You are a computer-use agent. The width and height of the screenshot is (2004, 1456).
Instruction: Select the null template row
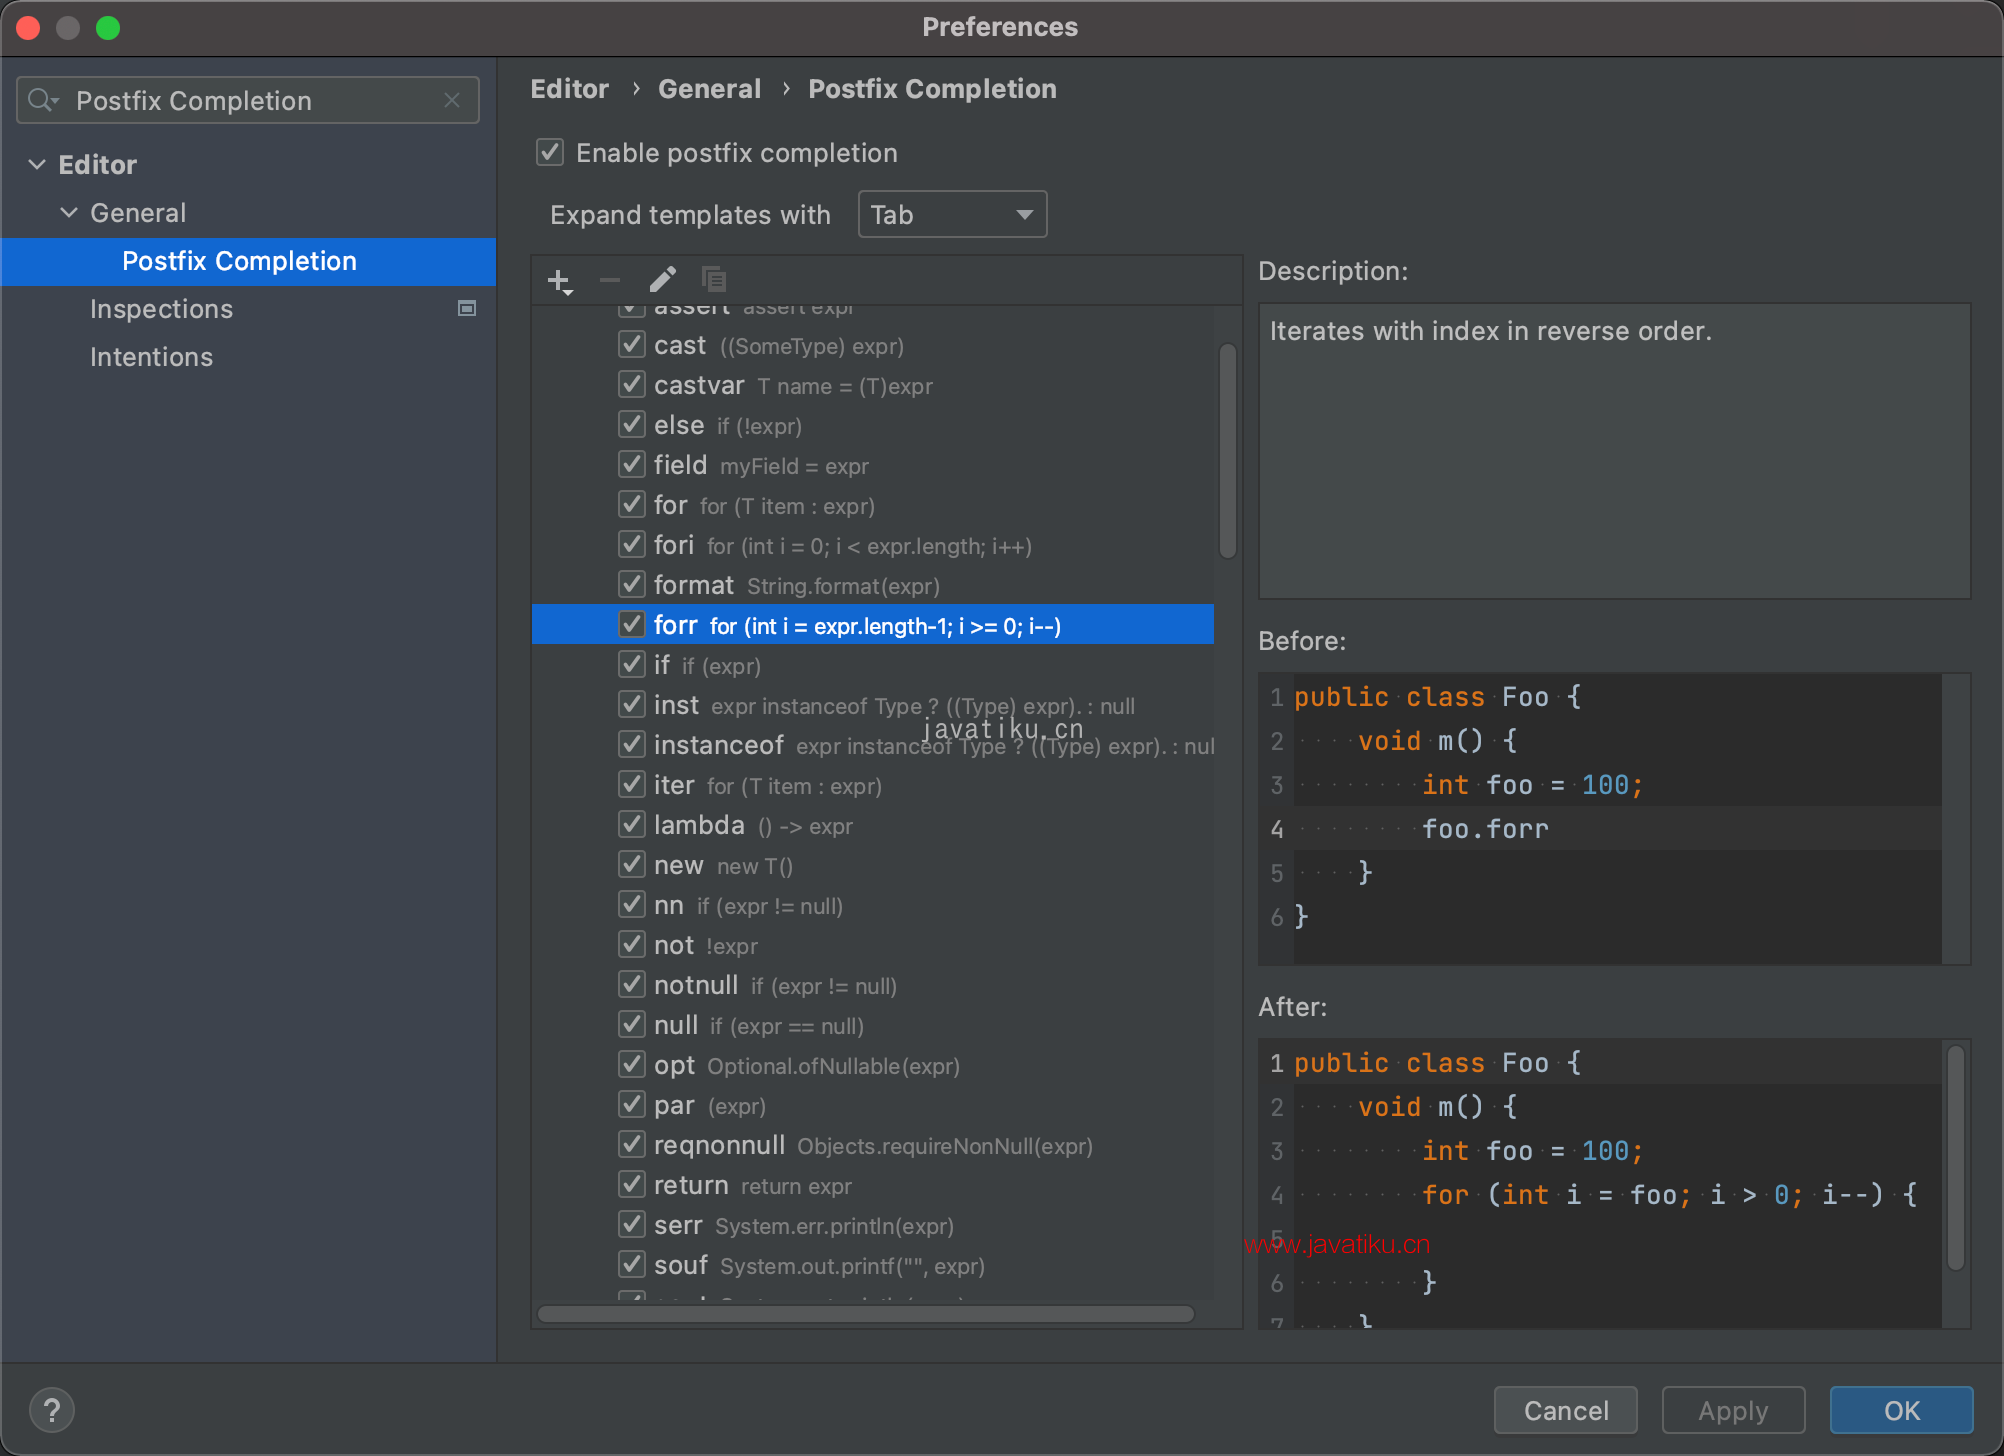(873, 1025)
